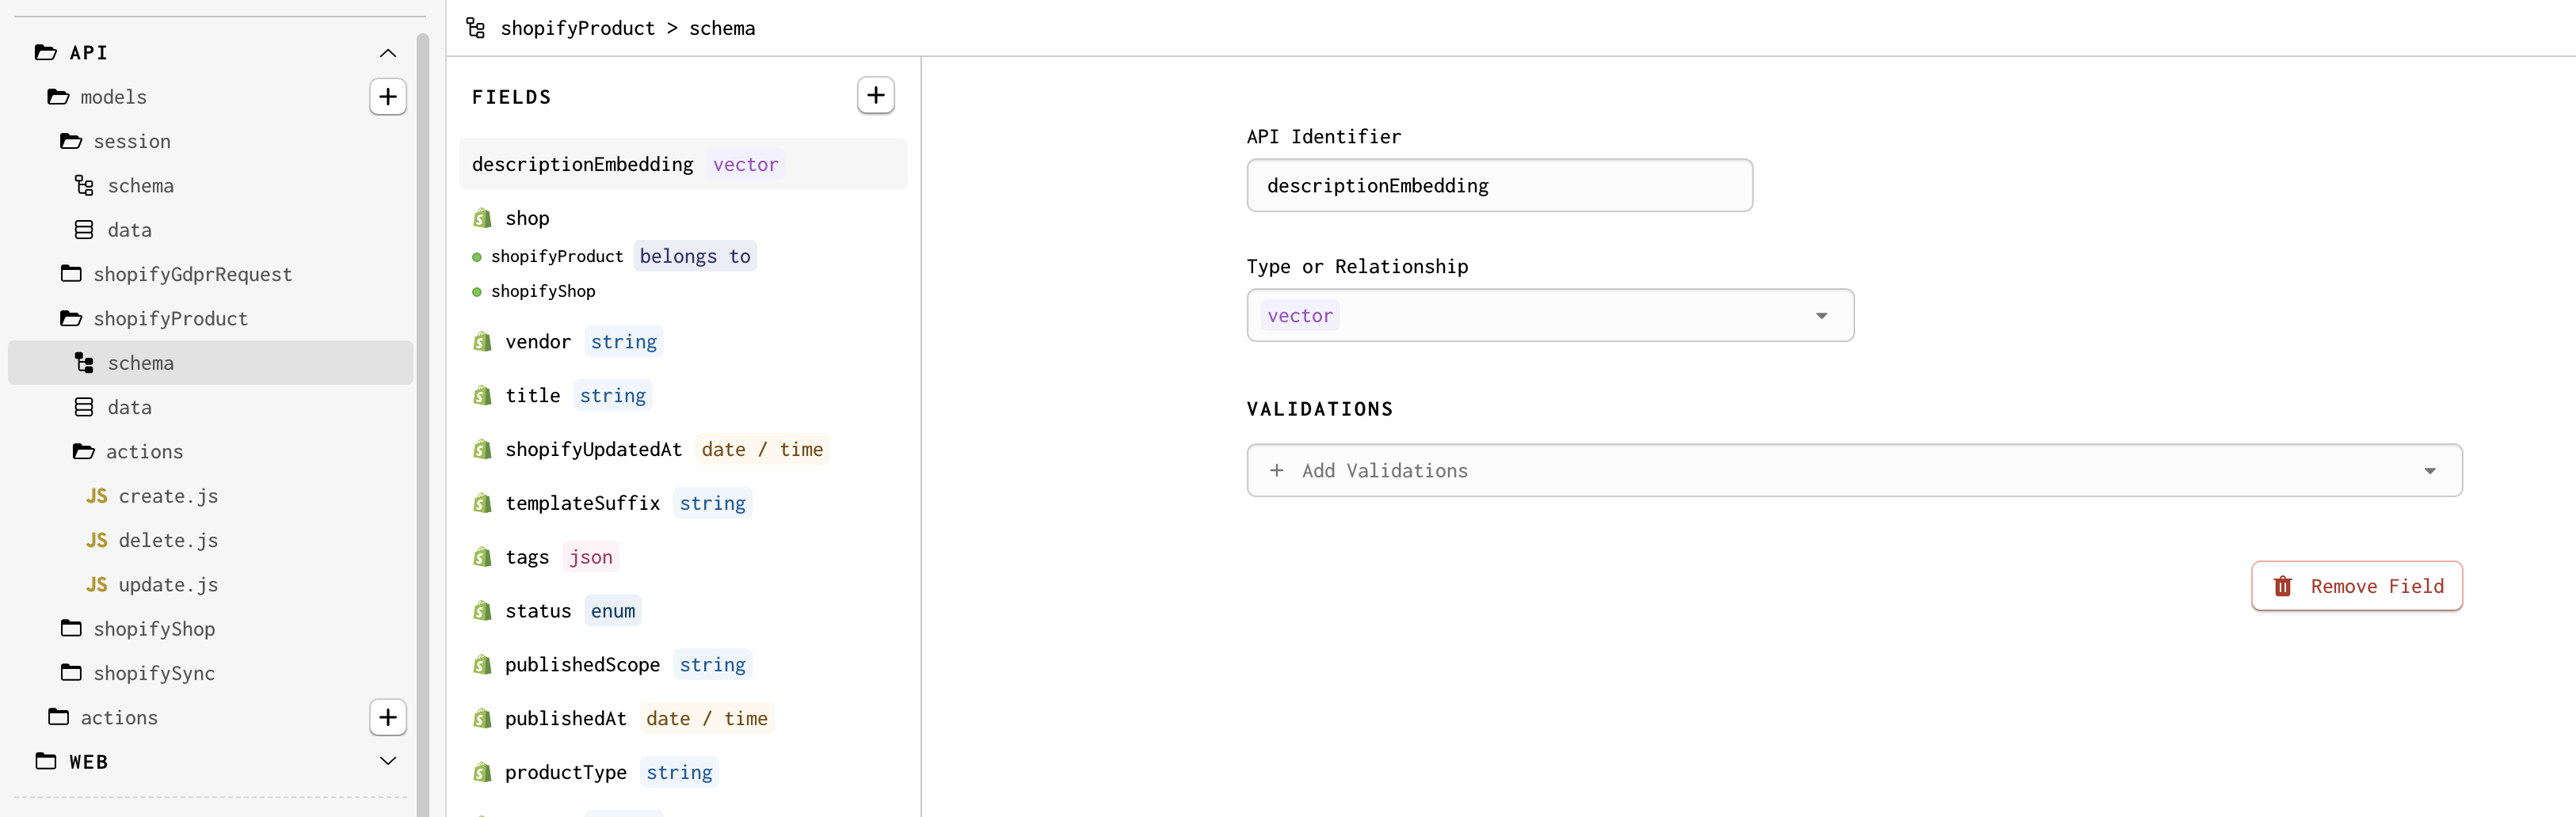This screenshot has height=817, width=2576.
Task: Select the tags json field
Action: pyautogui.click(x=683, y=557)
